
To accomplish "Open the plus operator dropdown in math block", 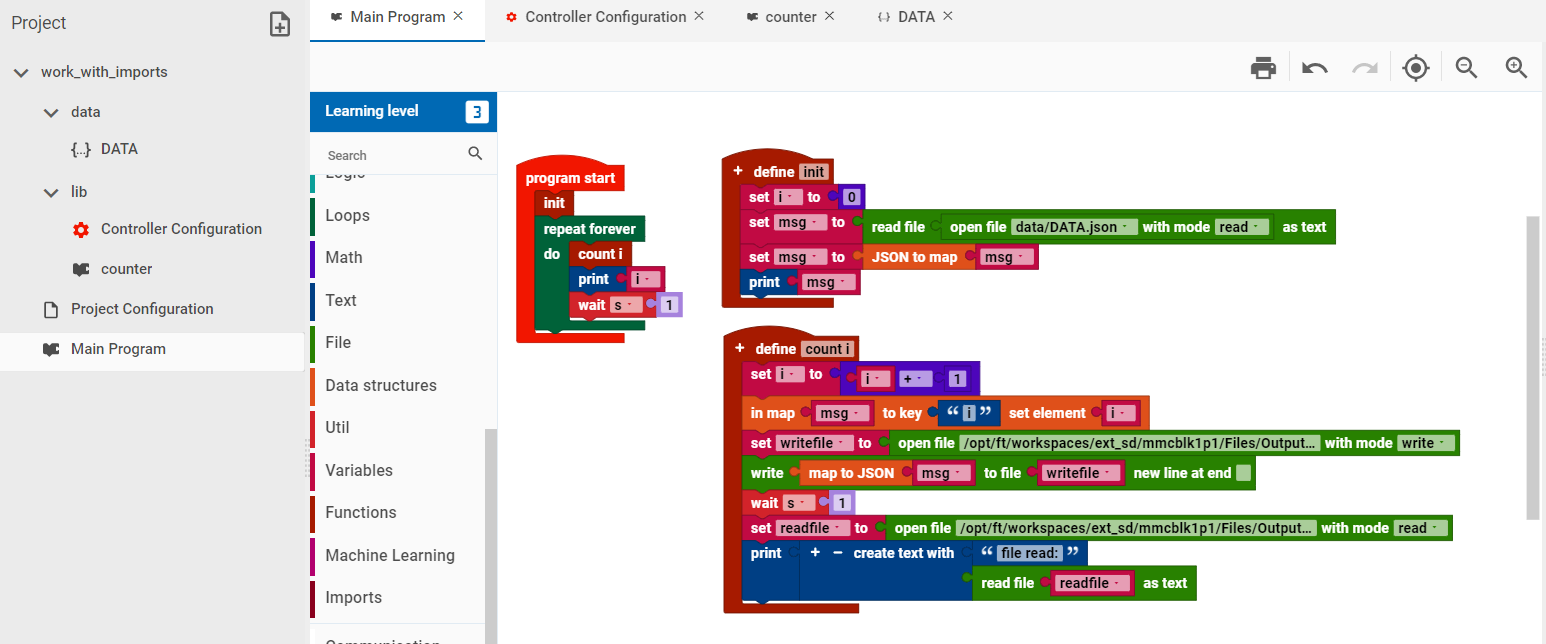I will pos(917,379).
